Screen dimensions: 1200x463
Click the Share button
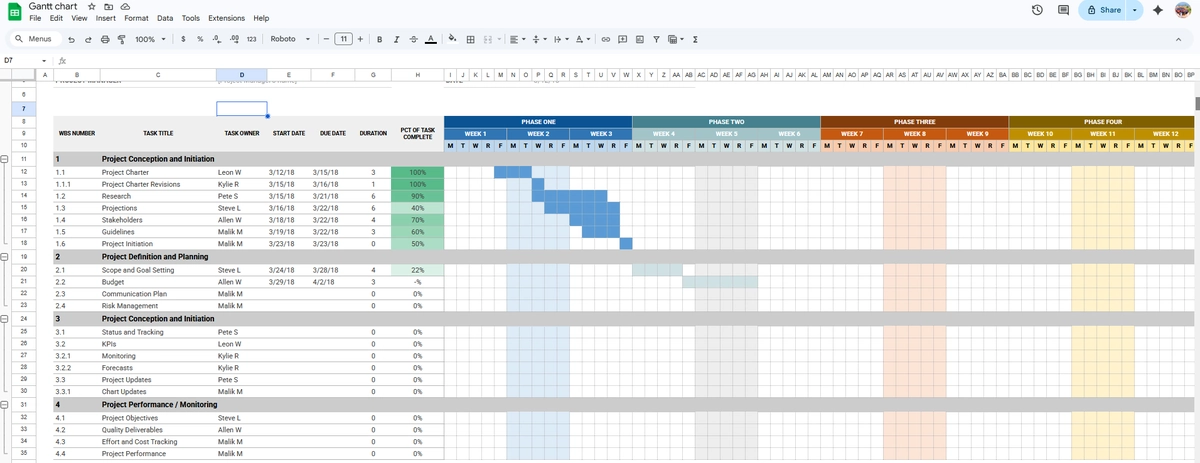[x=1103, y=10]
